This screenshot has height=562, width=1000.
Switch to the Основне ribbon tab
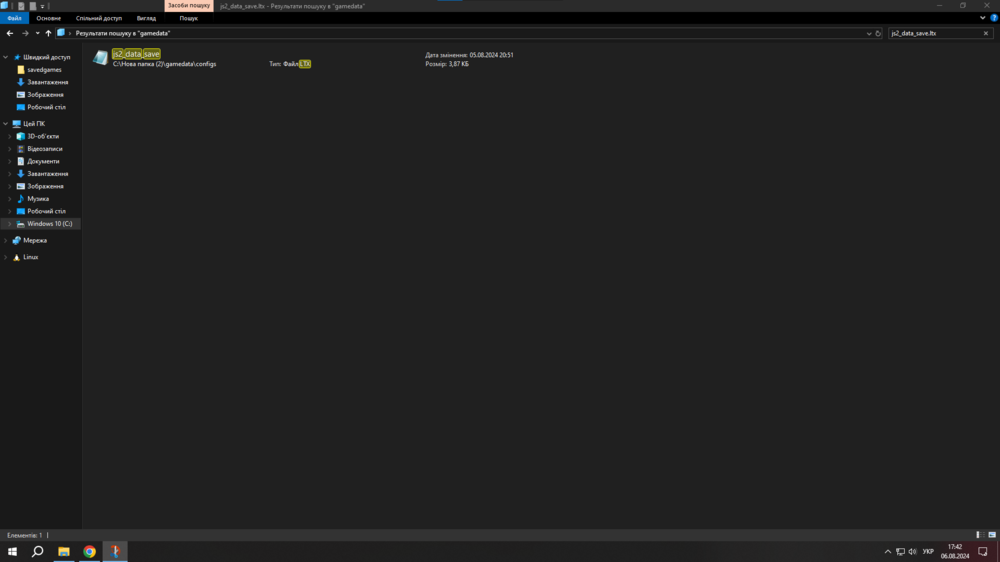point(48,18)
